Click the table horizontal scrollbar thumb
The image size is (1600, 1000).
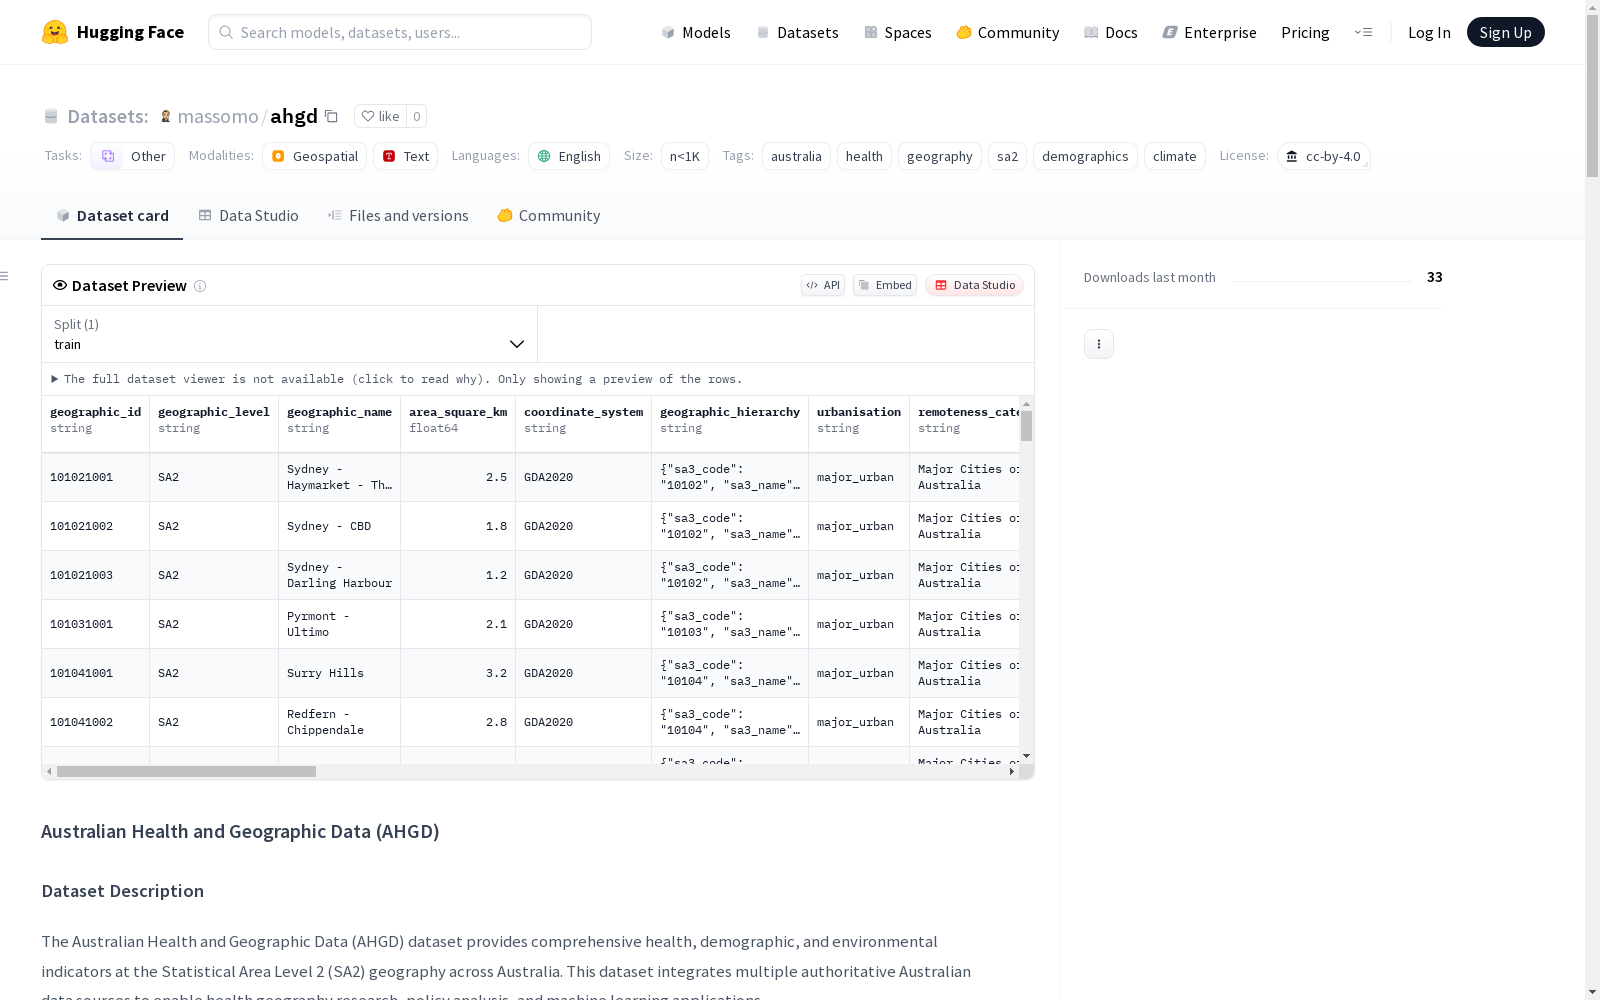[x=186, y=772]
